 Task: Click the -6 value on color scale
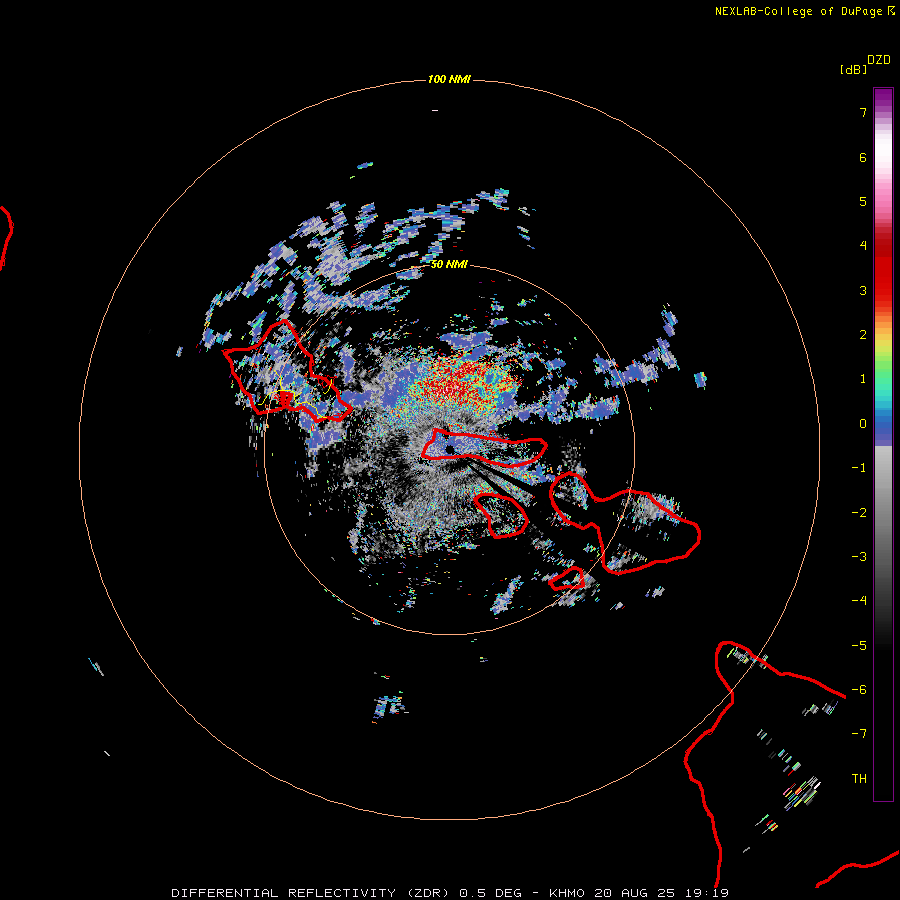click(x=859, y=690)
